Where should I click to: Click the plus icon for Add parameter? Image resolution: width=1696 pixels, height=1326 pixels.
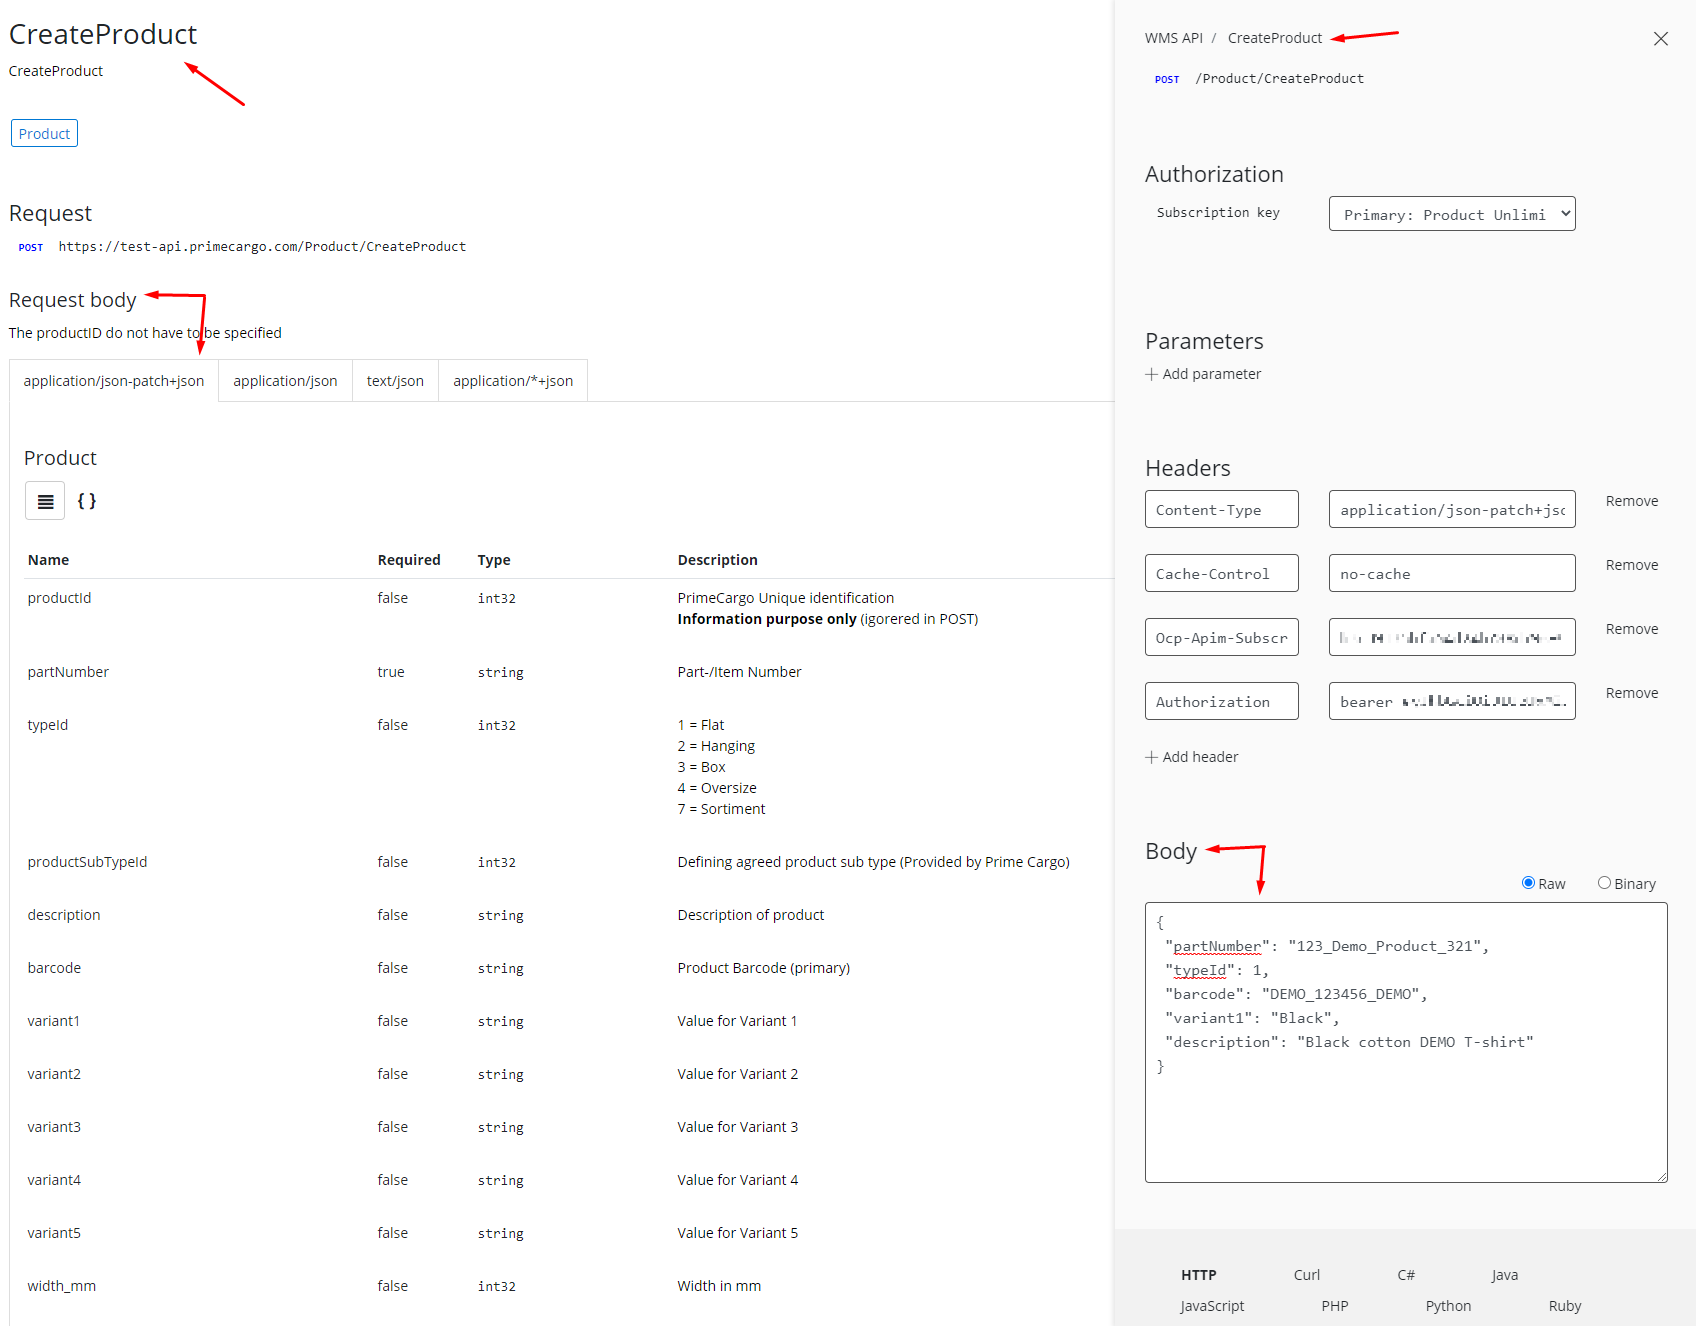pos(1151,374)
